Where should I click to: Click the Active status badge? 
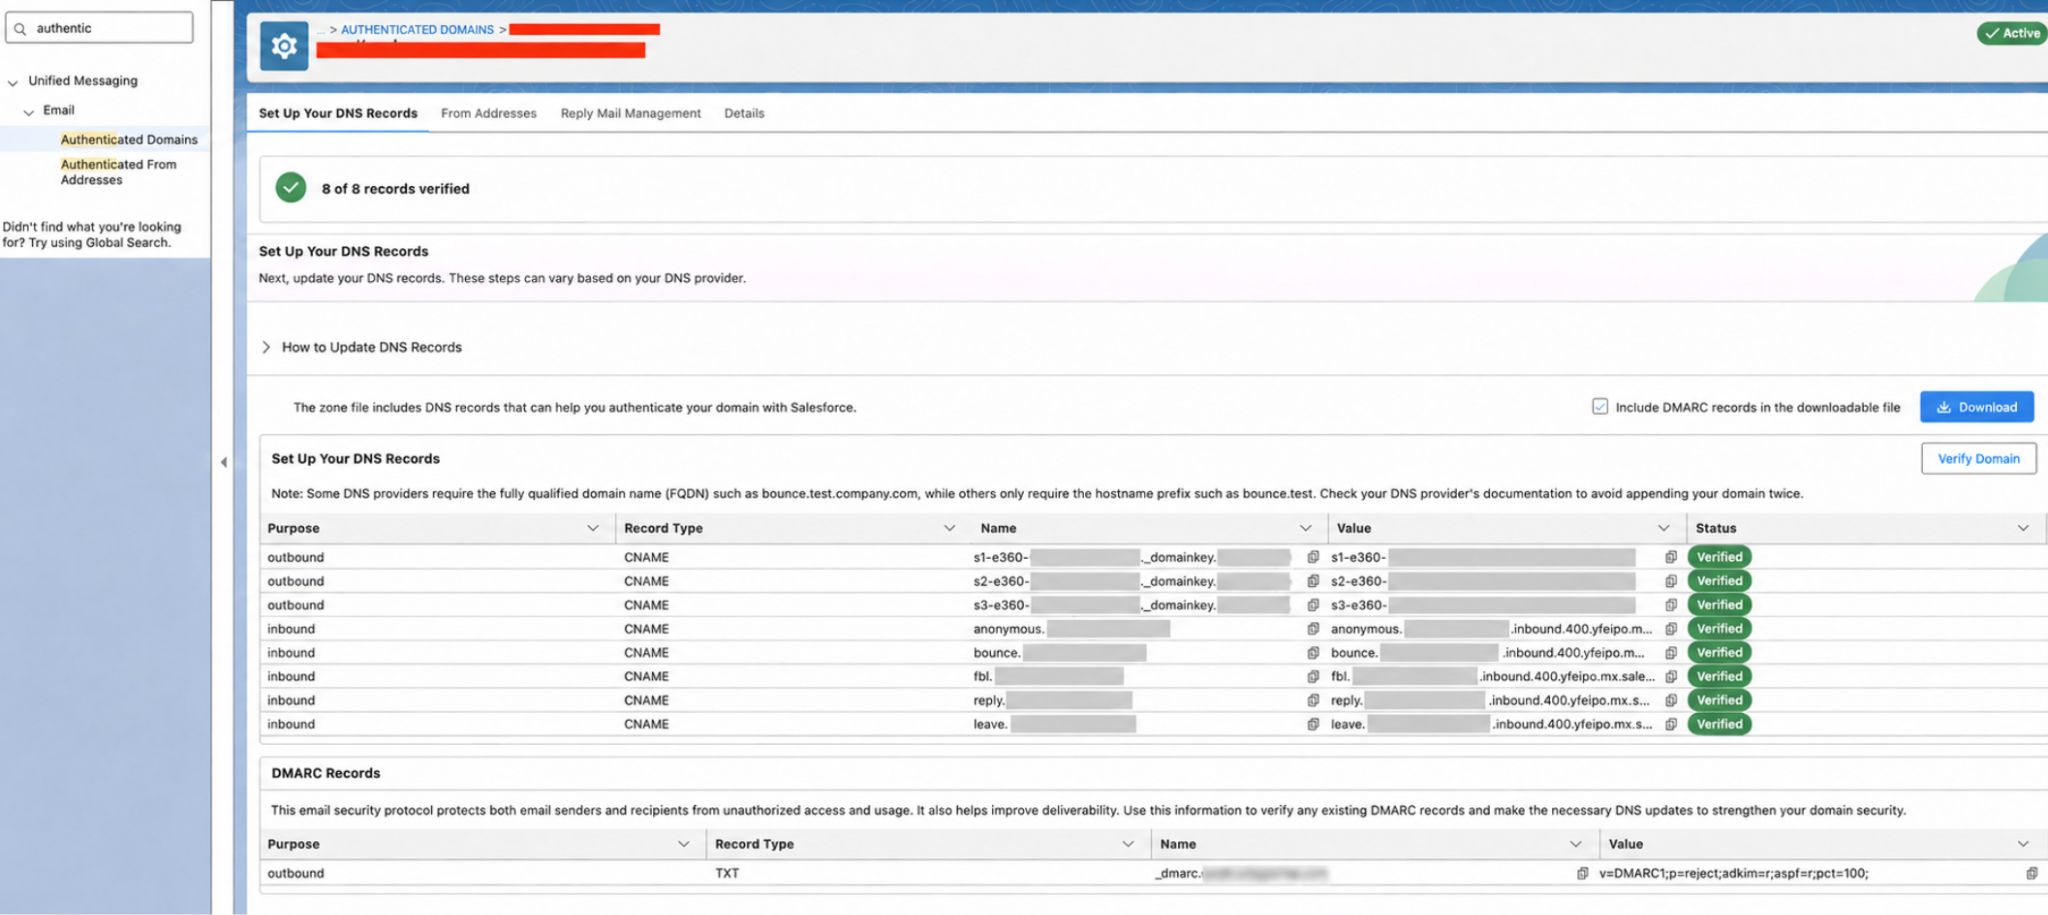[2012, 33]
